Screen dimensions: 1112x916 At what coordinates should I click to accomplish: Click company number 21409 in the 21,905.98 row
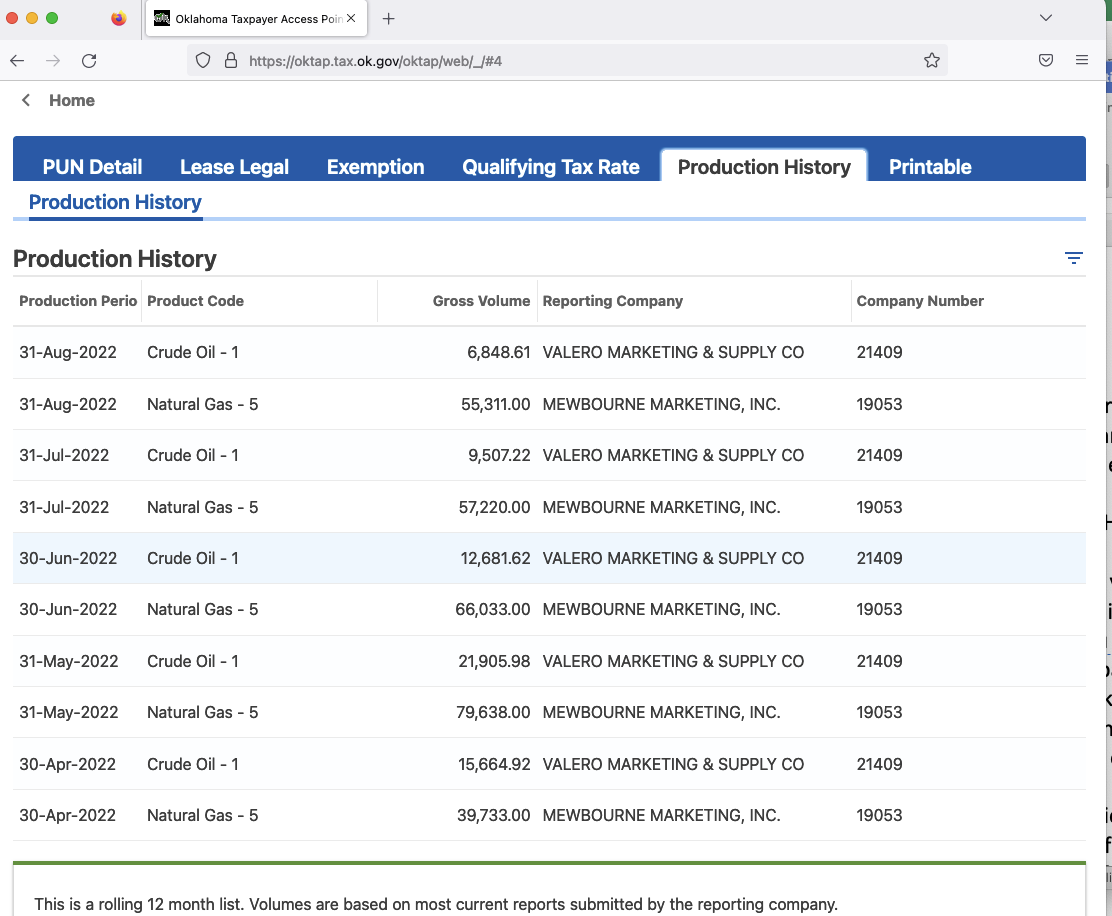[x=879, y=661]
